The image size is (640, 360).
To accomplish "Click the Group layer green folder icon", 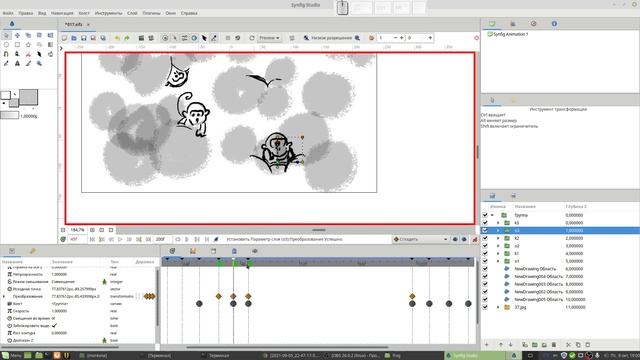I will pyautogui.click(x=535, y=345).
